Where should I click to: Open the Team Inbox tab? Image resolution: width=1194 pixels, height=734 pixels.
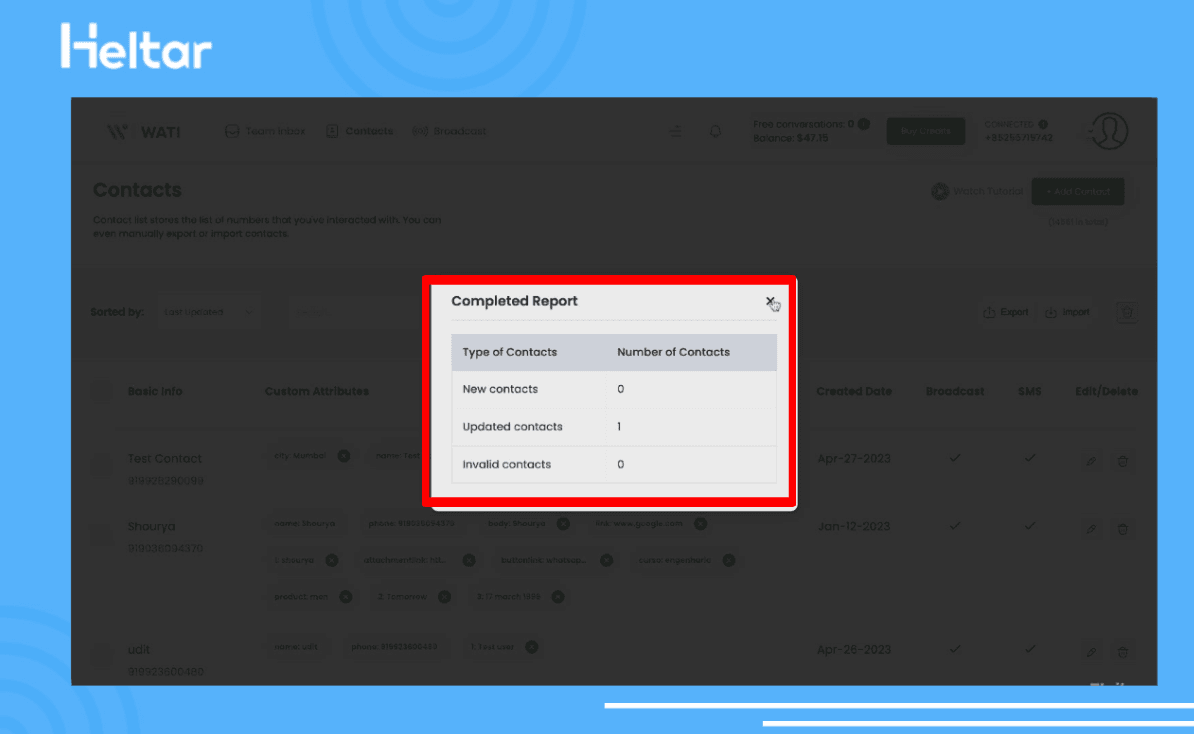click(265, 132)
